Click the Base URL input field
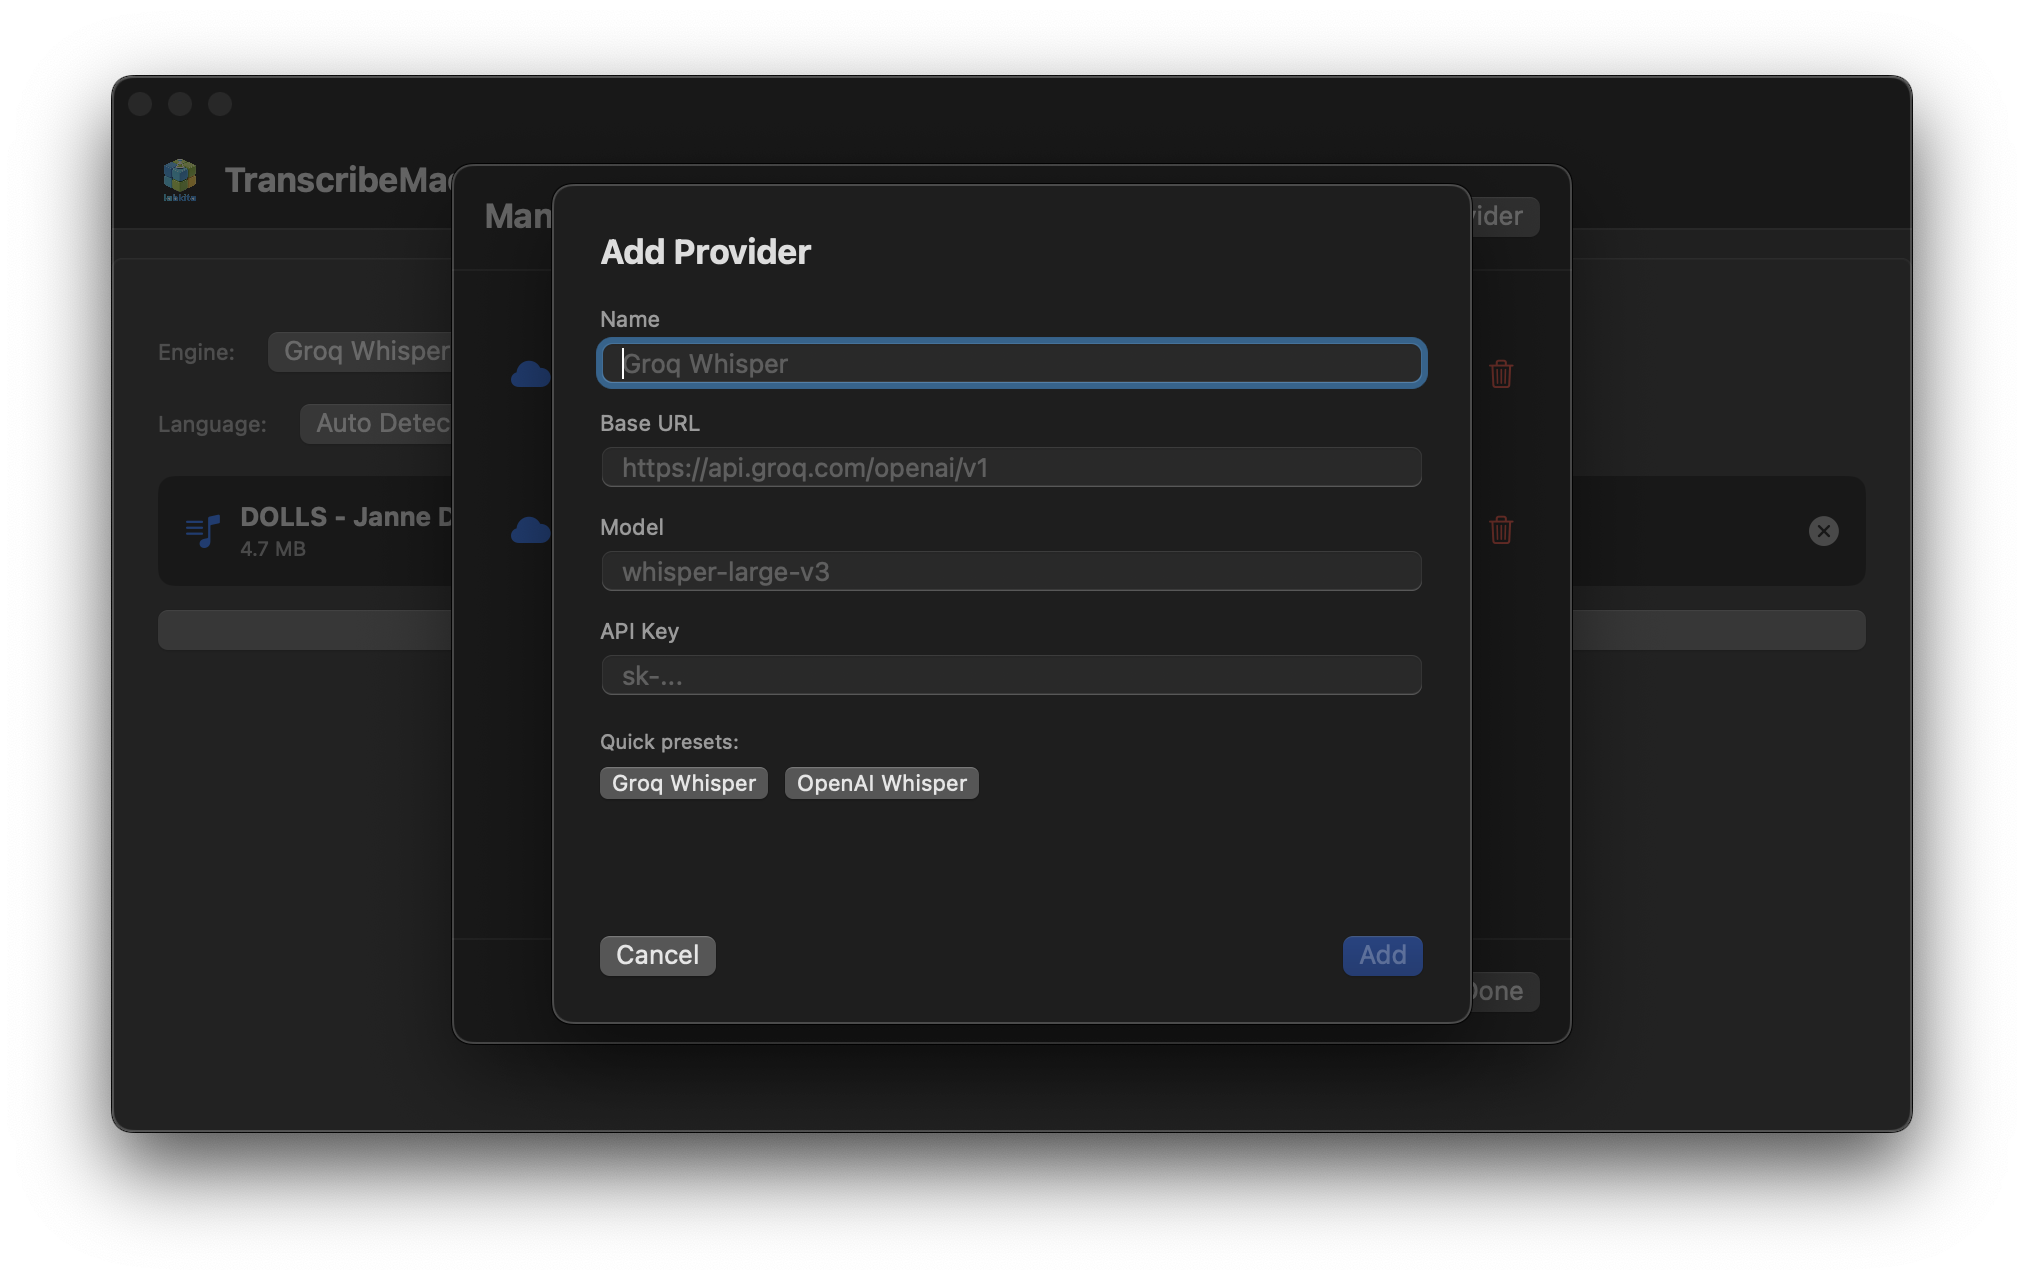This screenshot has height=1280, width=2024. pos(1011,467)
